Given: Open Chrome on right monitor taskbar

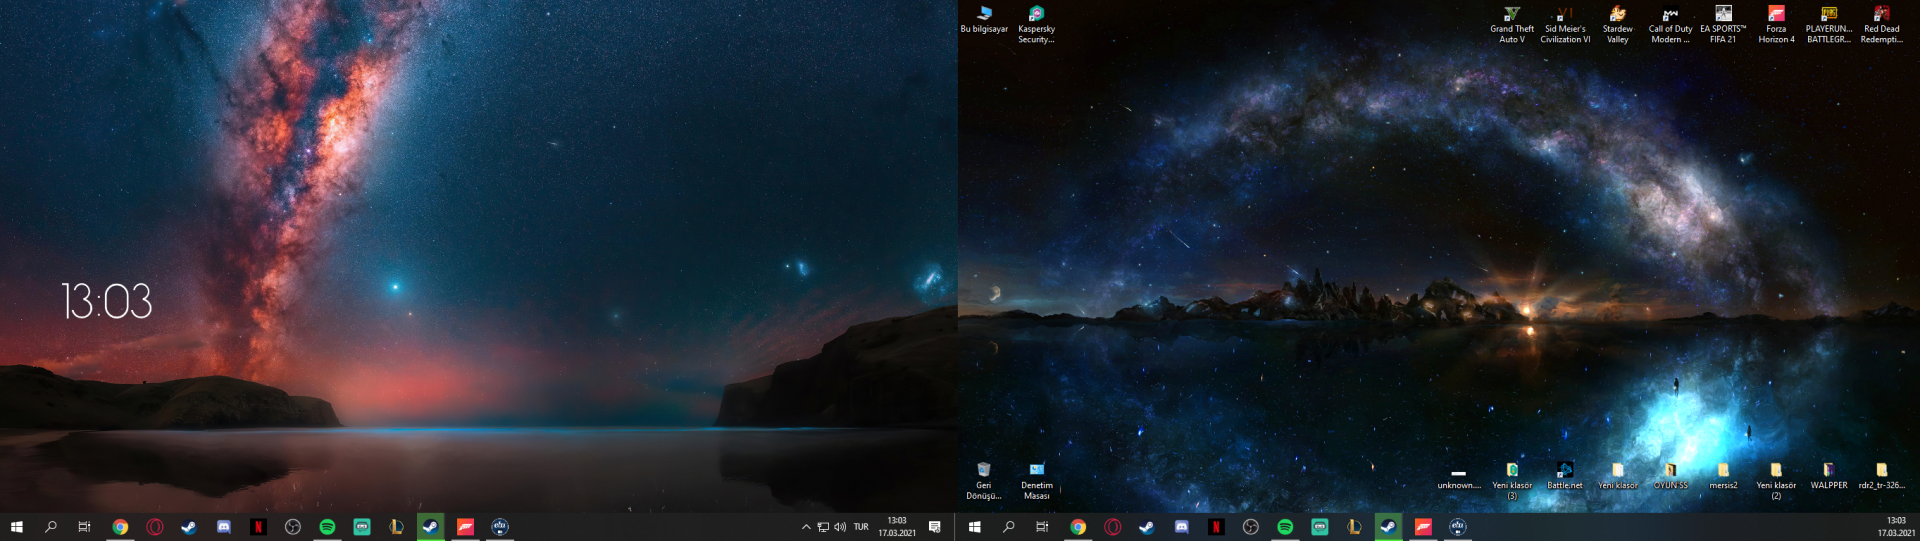Looking at the screenshot, I should coord(1078,527).
